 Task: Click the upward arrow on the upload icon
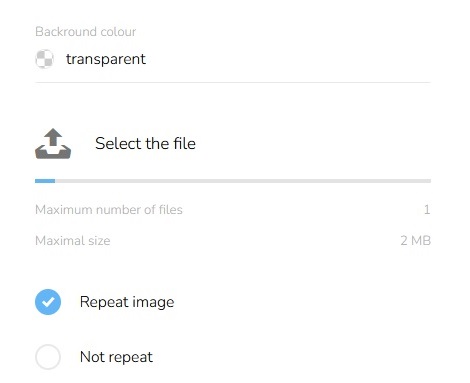(53, 137)
